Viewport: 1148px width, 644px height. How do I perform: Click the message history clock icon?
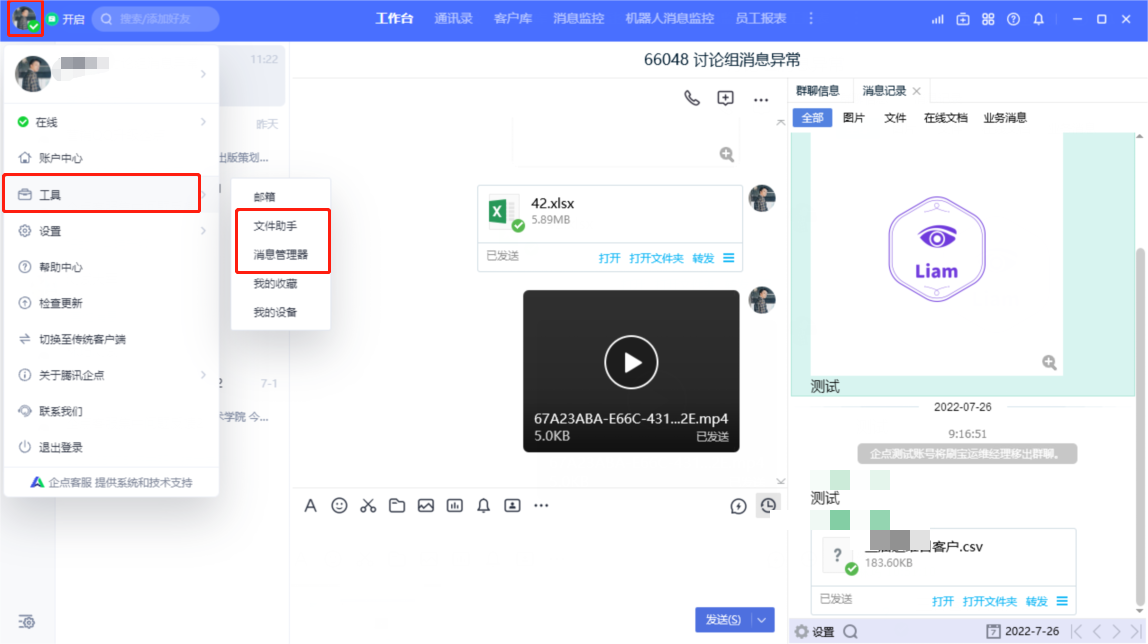(x=767, y=506)
